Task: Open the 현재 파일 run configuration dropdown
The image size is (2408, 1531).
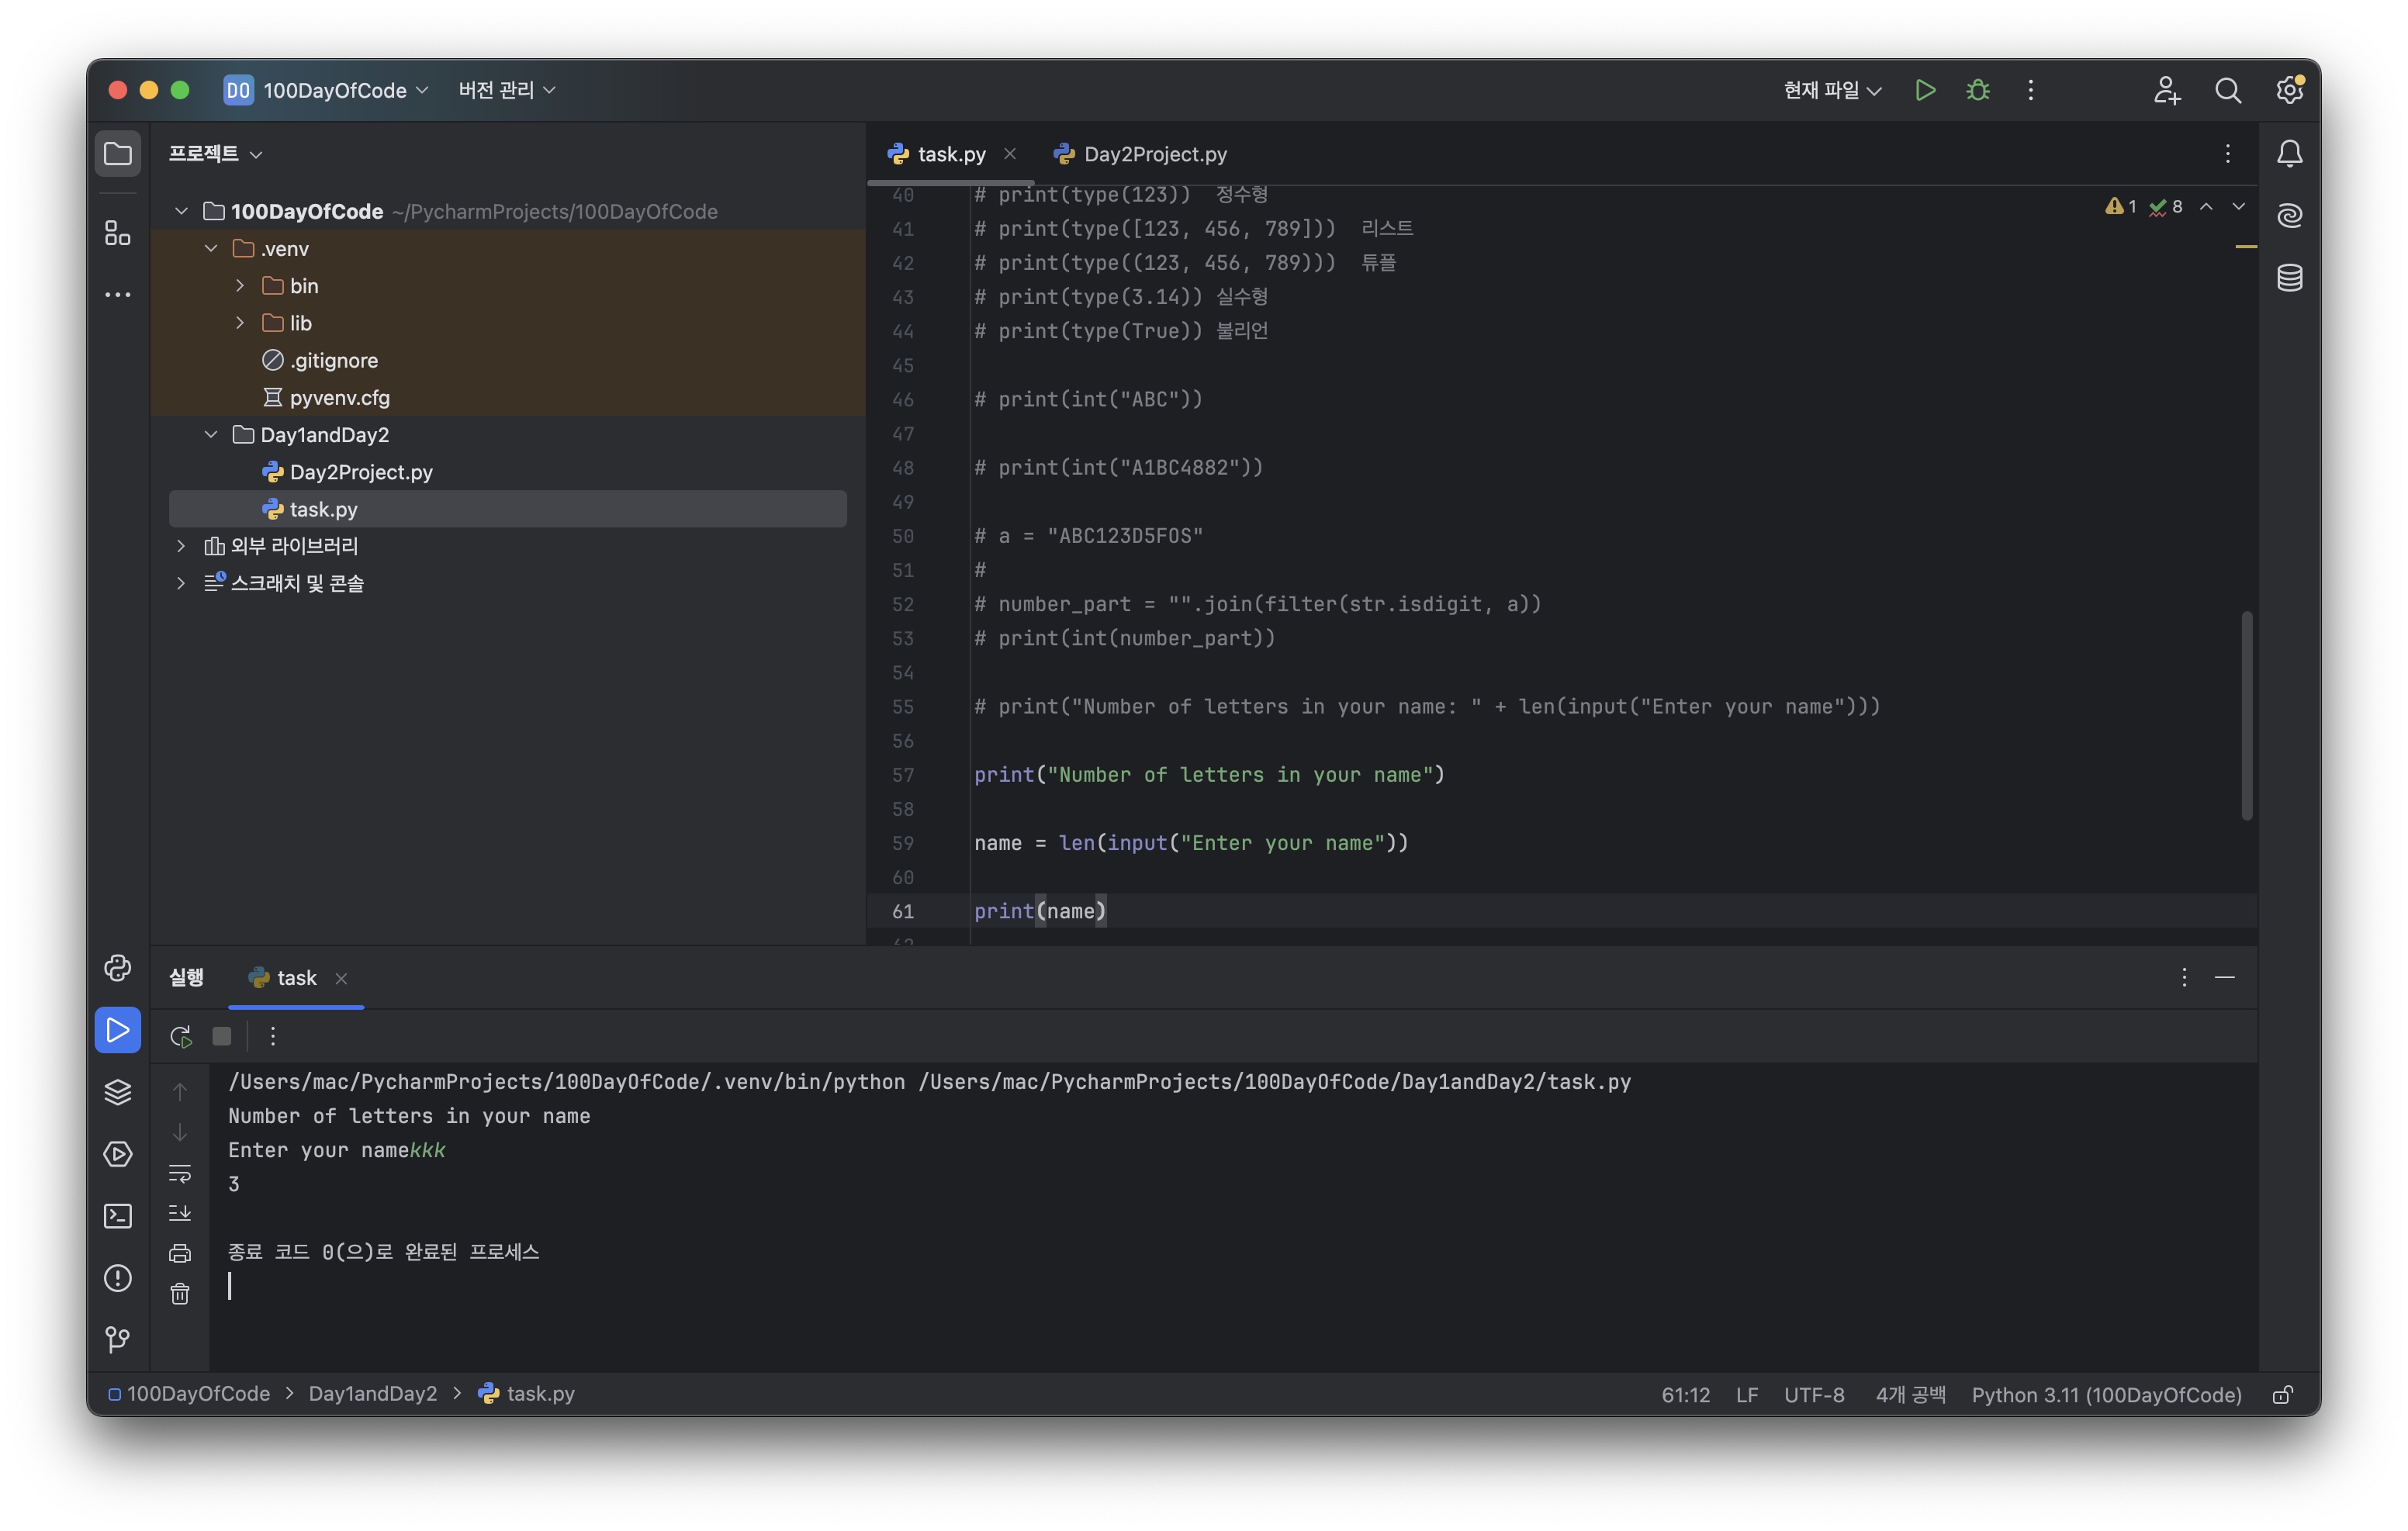Action: coord(1832,90)
